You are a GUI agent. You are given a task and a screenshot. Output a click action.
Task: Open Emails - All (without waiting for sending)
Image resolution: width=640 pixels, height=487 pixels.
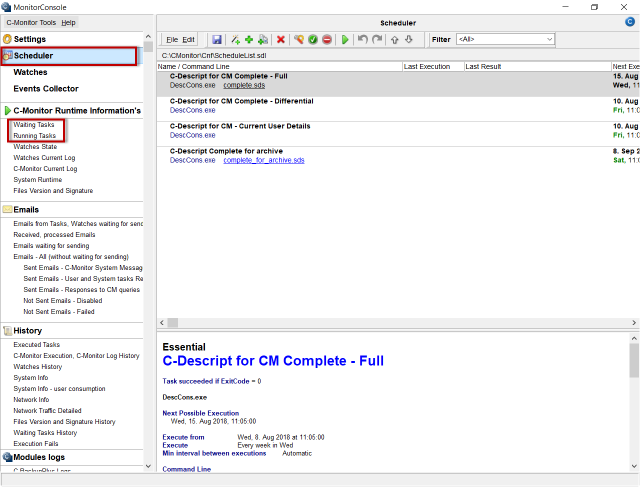click(71, 257)
